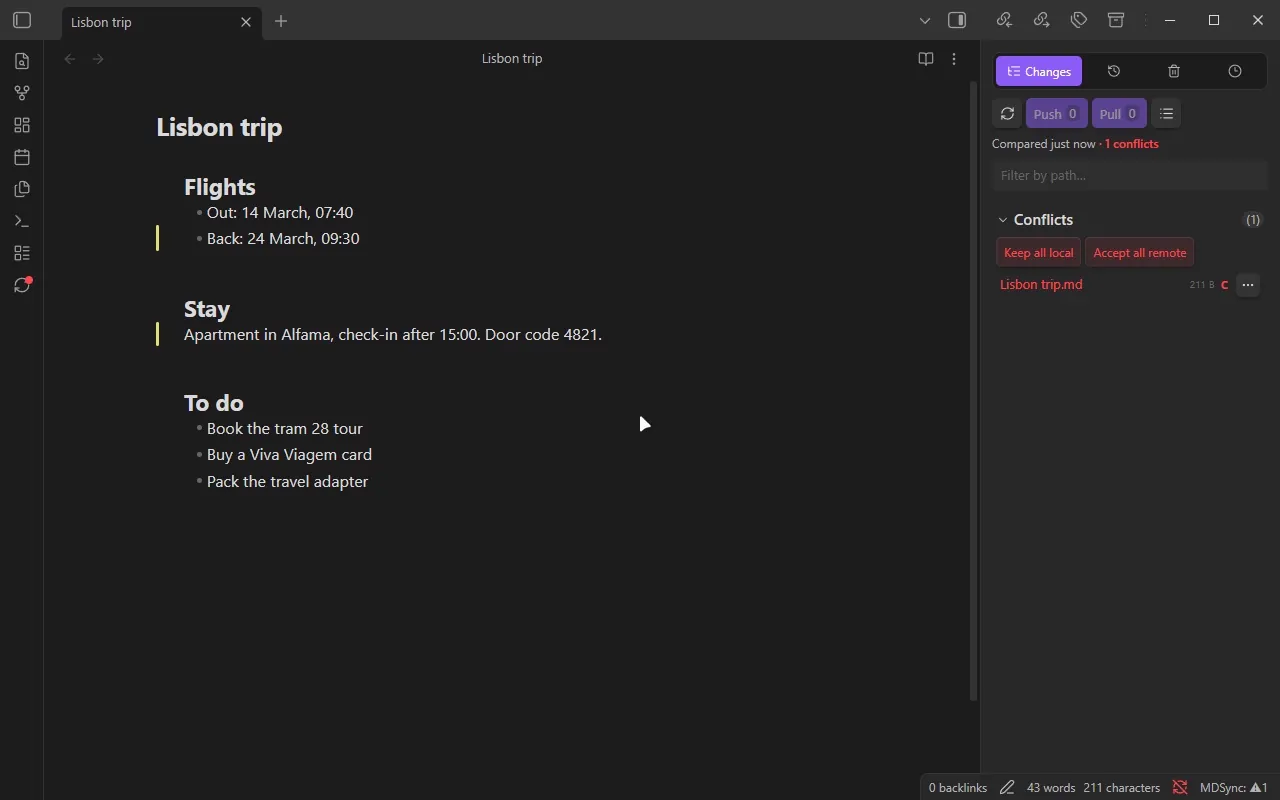Image resolution: width=1280 pixels, height=800 pixels.
Task: Click Keep all local
Action: [1038, 253]
